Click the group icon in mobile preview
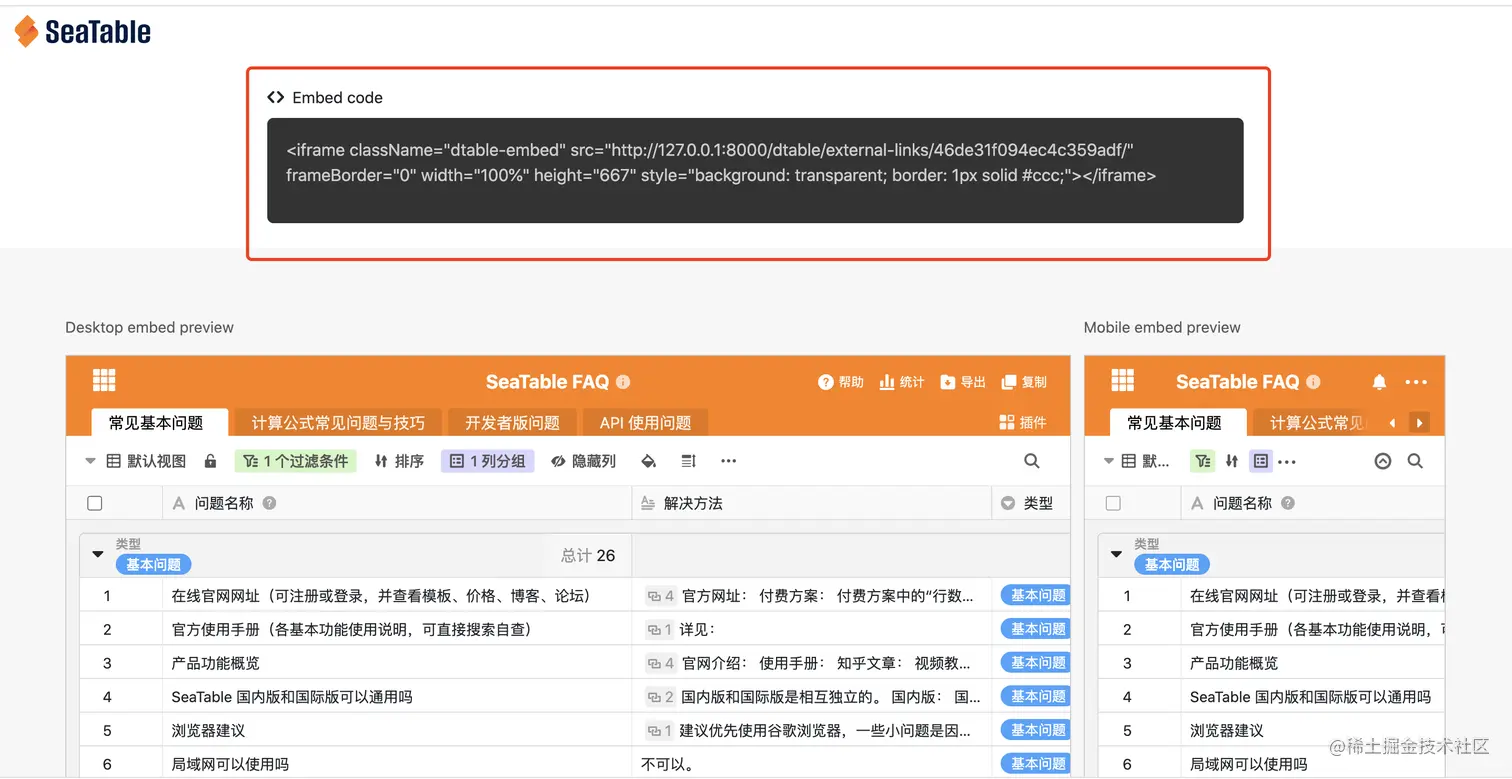The image size is (1512, 779). tap(1261, 461)
